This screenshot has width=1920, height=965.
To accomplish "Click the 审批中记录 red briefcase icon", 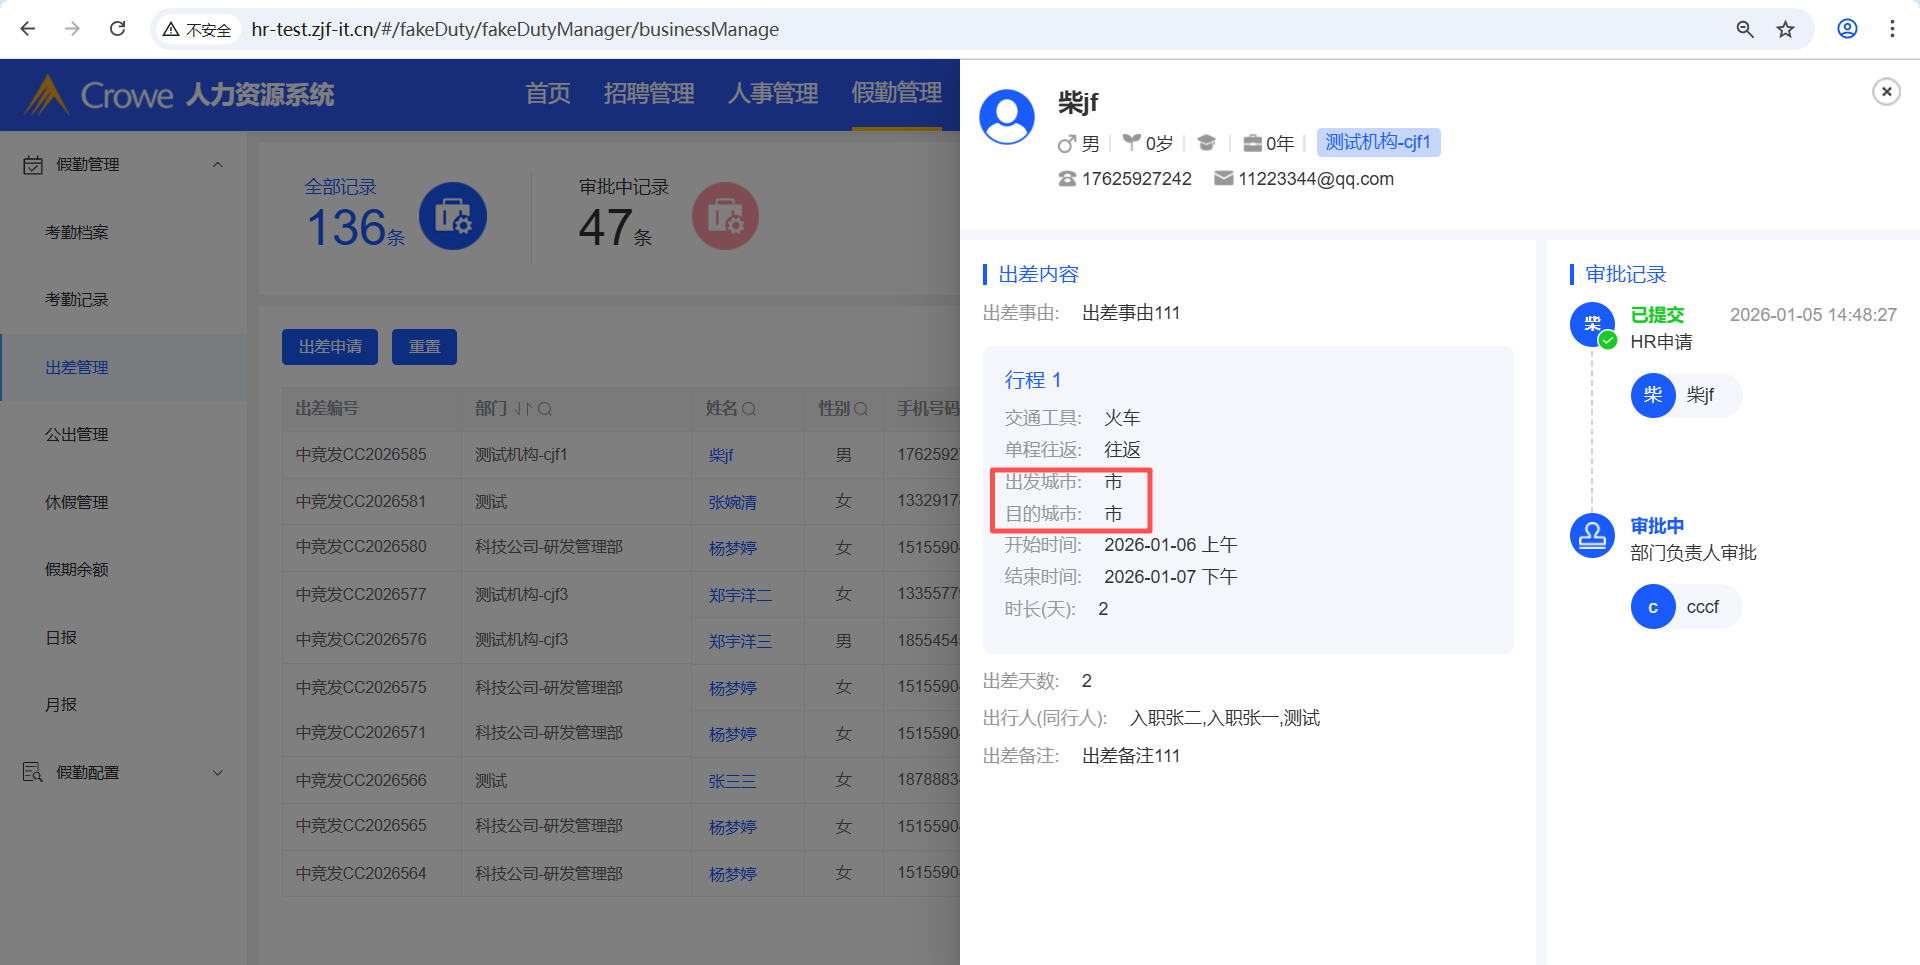I will pyautogui.click(x=725, y=216).
